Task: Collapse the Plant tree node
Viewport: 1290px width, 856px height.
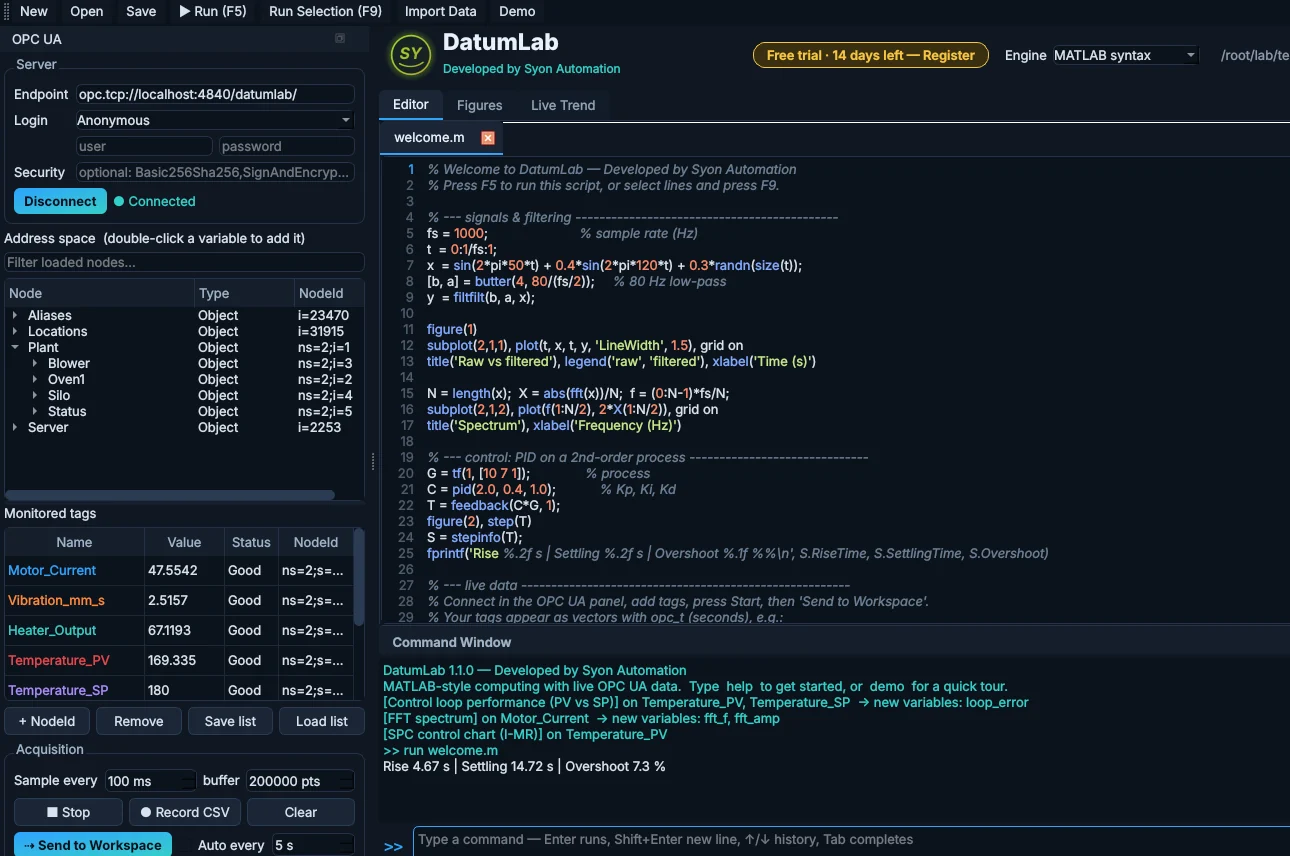Action: click(x=15, y=347)
